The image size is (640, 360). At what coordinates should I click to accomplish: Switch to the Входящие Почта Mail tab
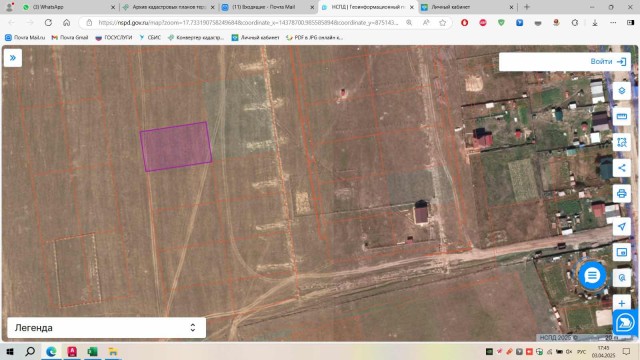[268, 7]
